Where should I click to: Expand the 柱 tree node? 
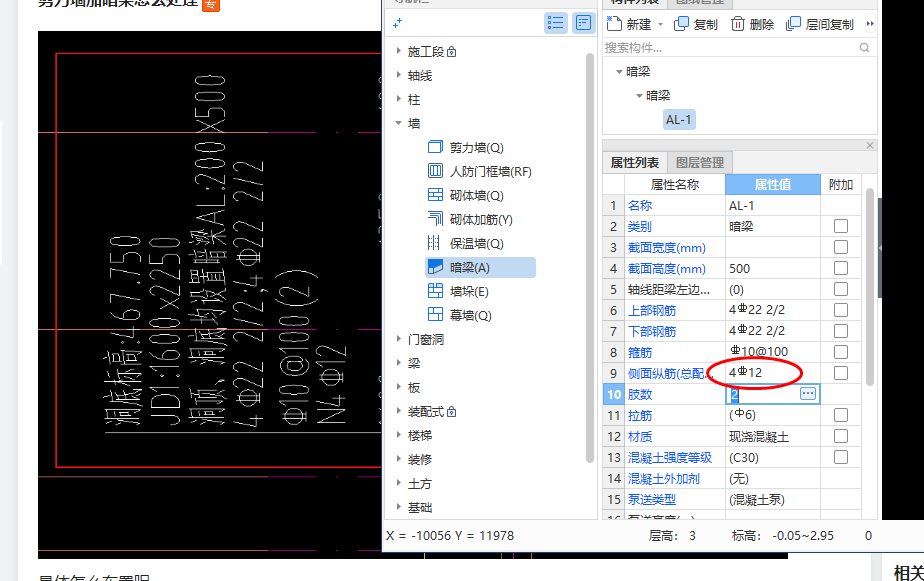pos(399,99)
